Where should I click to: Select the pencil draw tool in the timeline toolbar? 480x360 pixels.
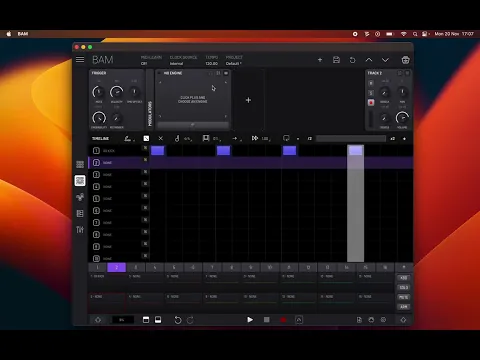(x=128, y=138)
